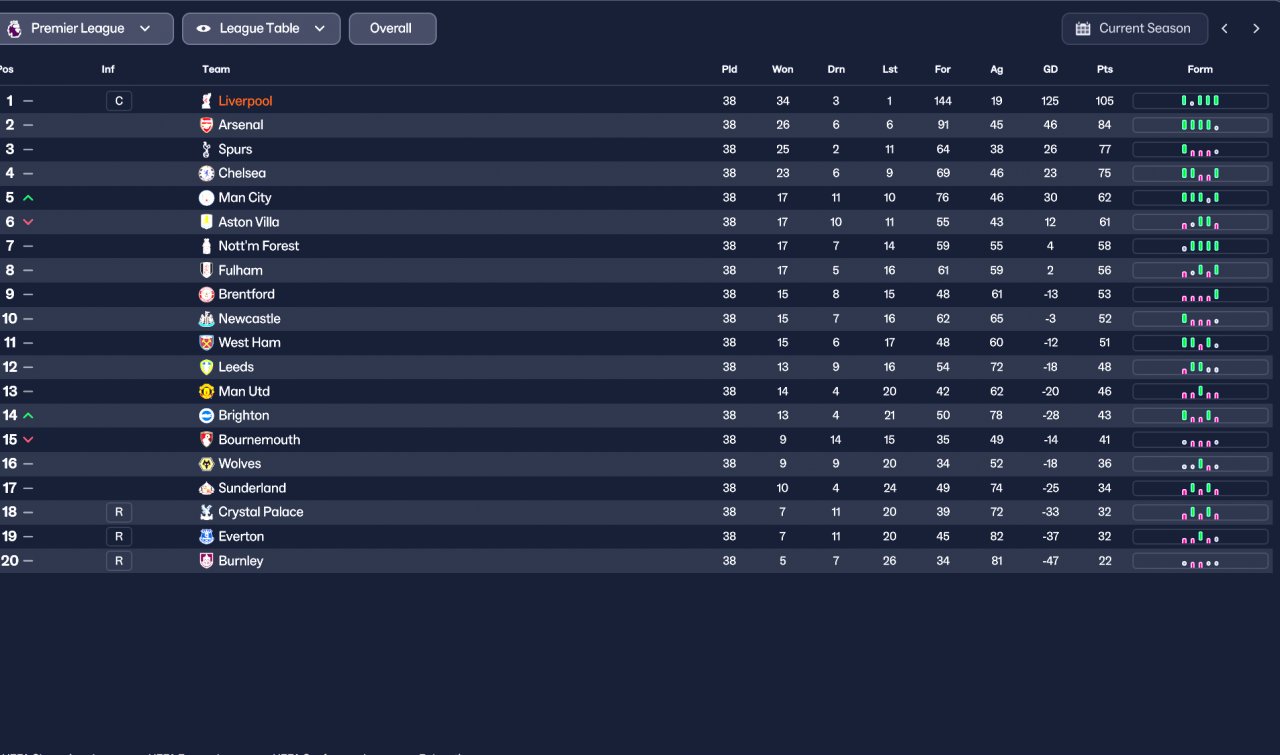
Task: Expand the League Table view dropdown
Action: coord(261,29)
